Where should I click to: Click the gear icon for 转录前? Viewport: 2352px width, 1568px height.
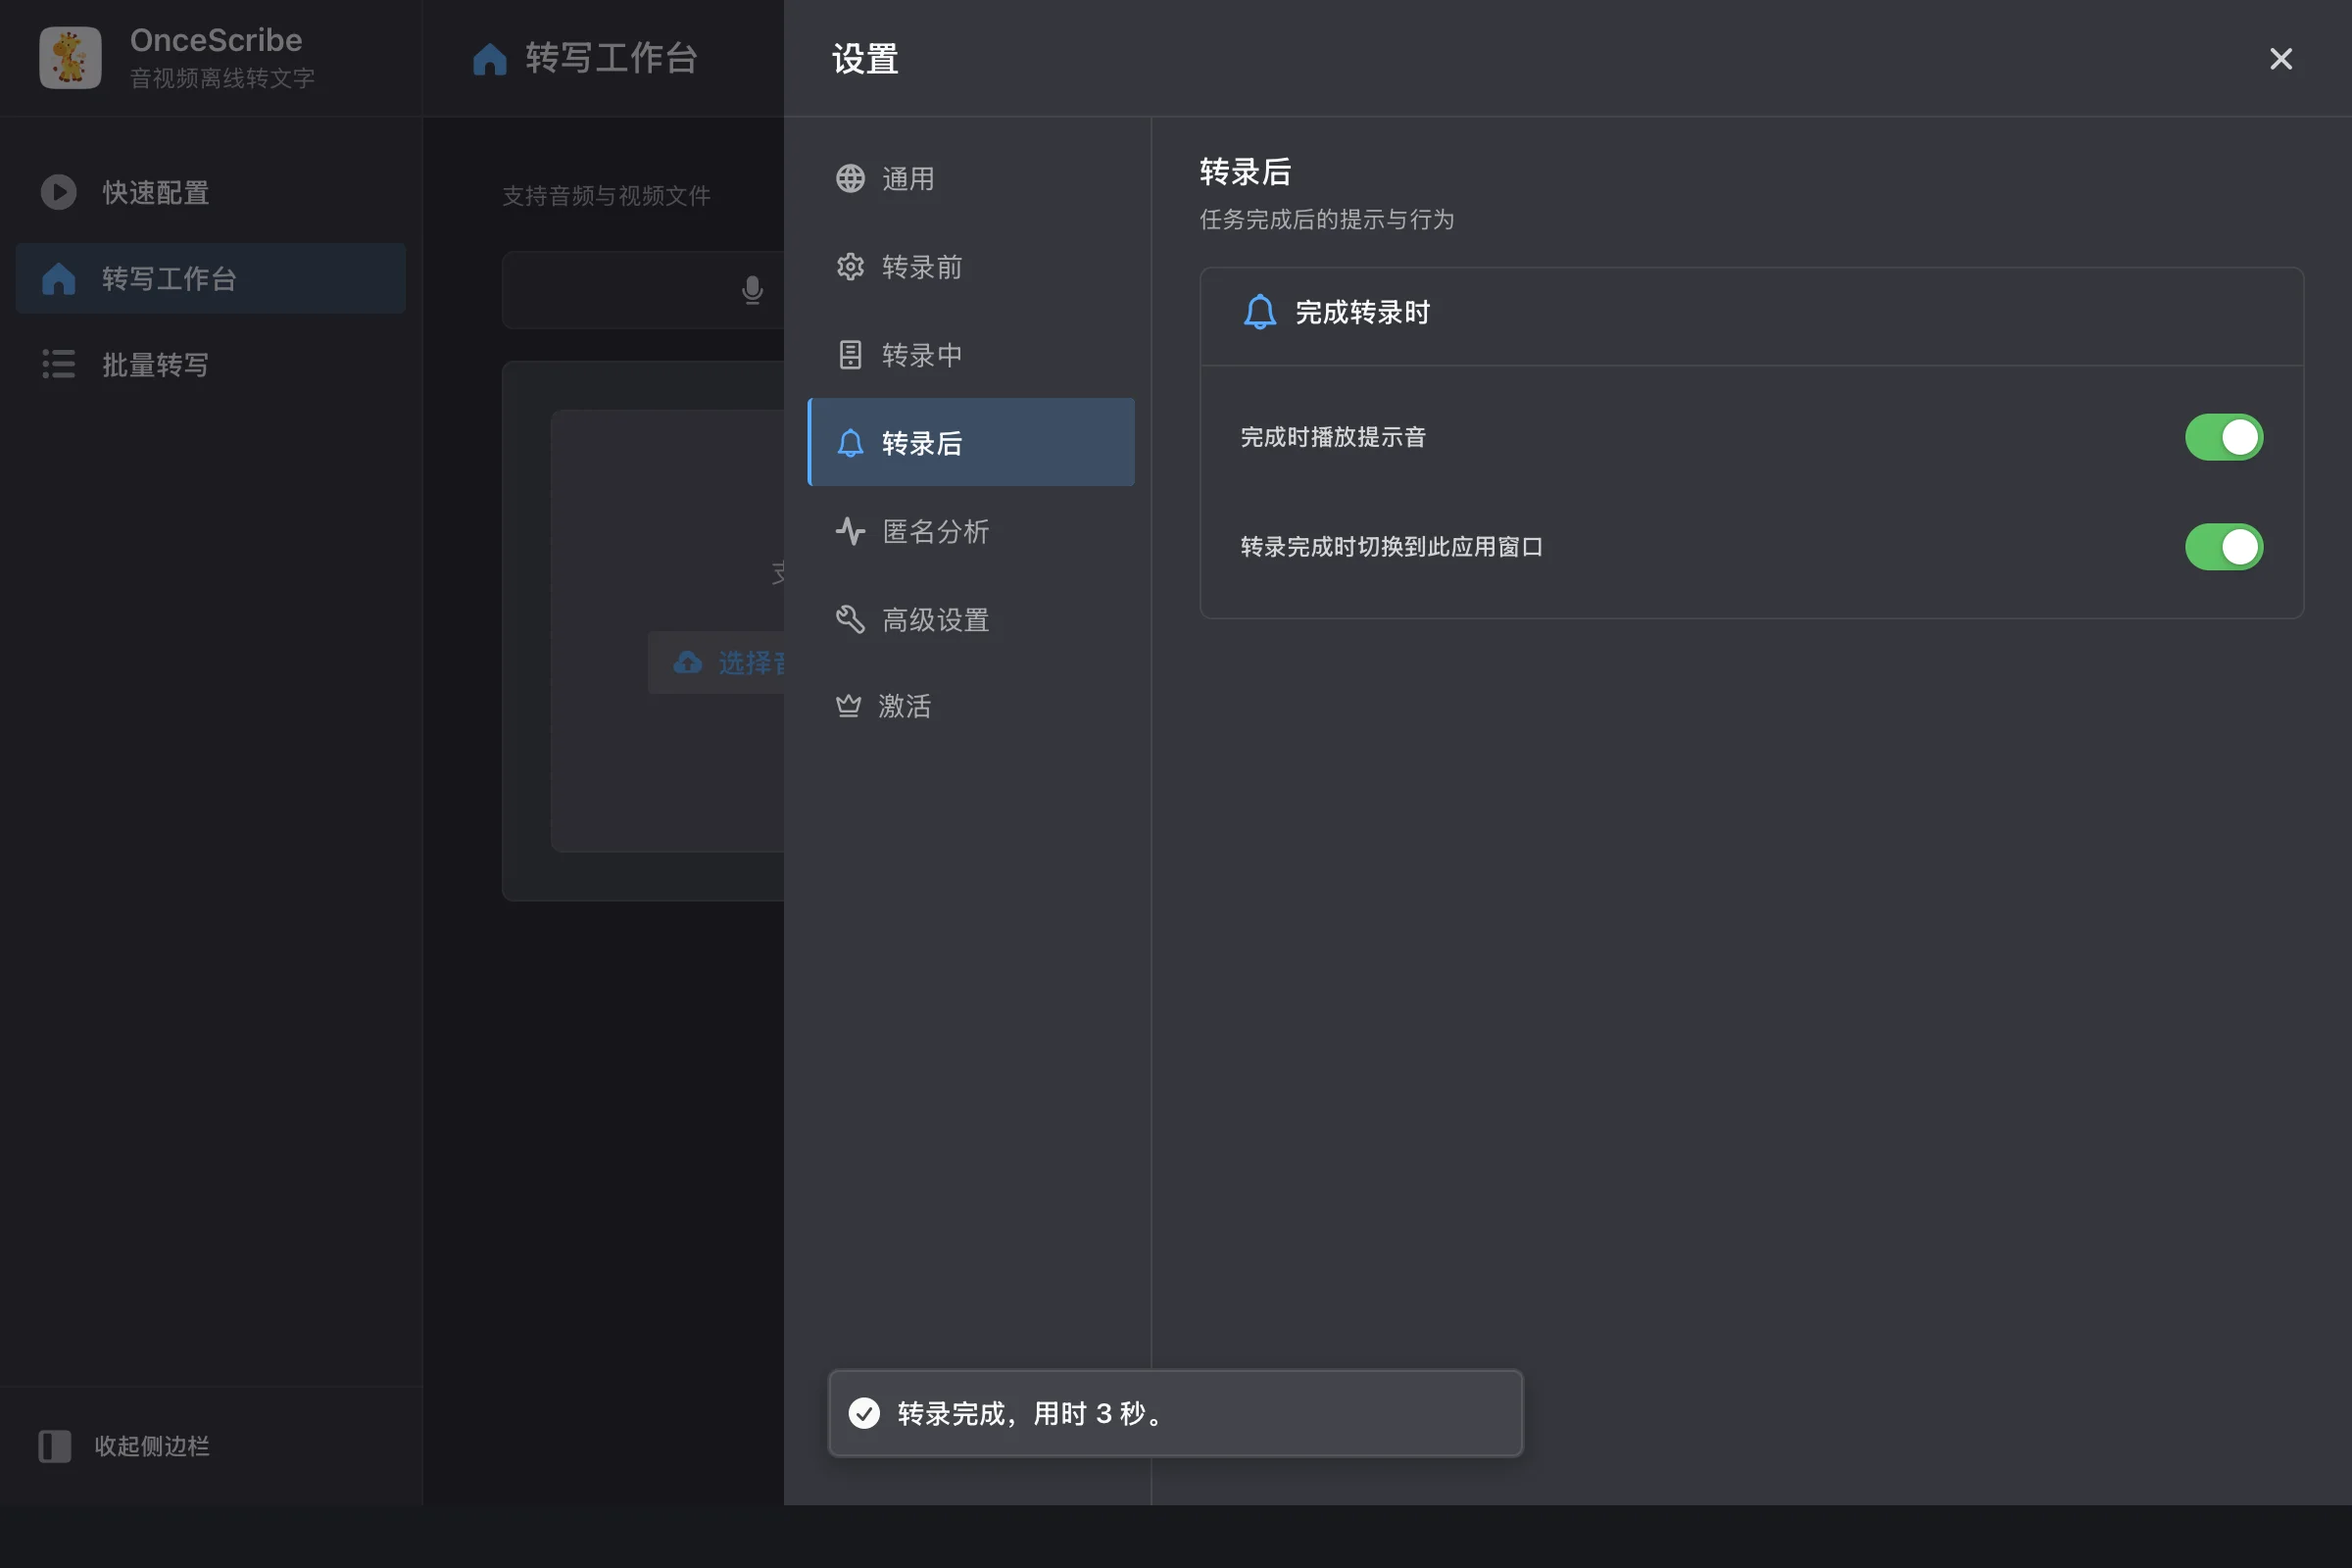(850, 267)
